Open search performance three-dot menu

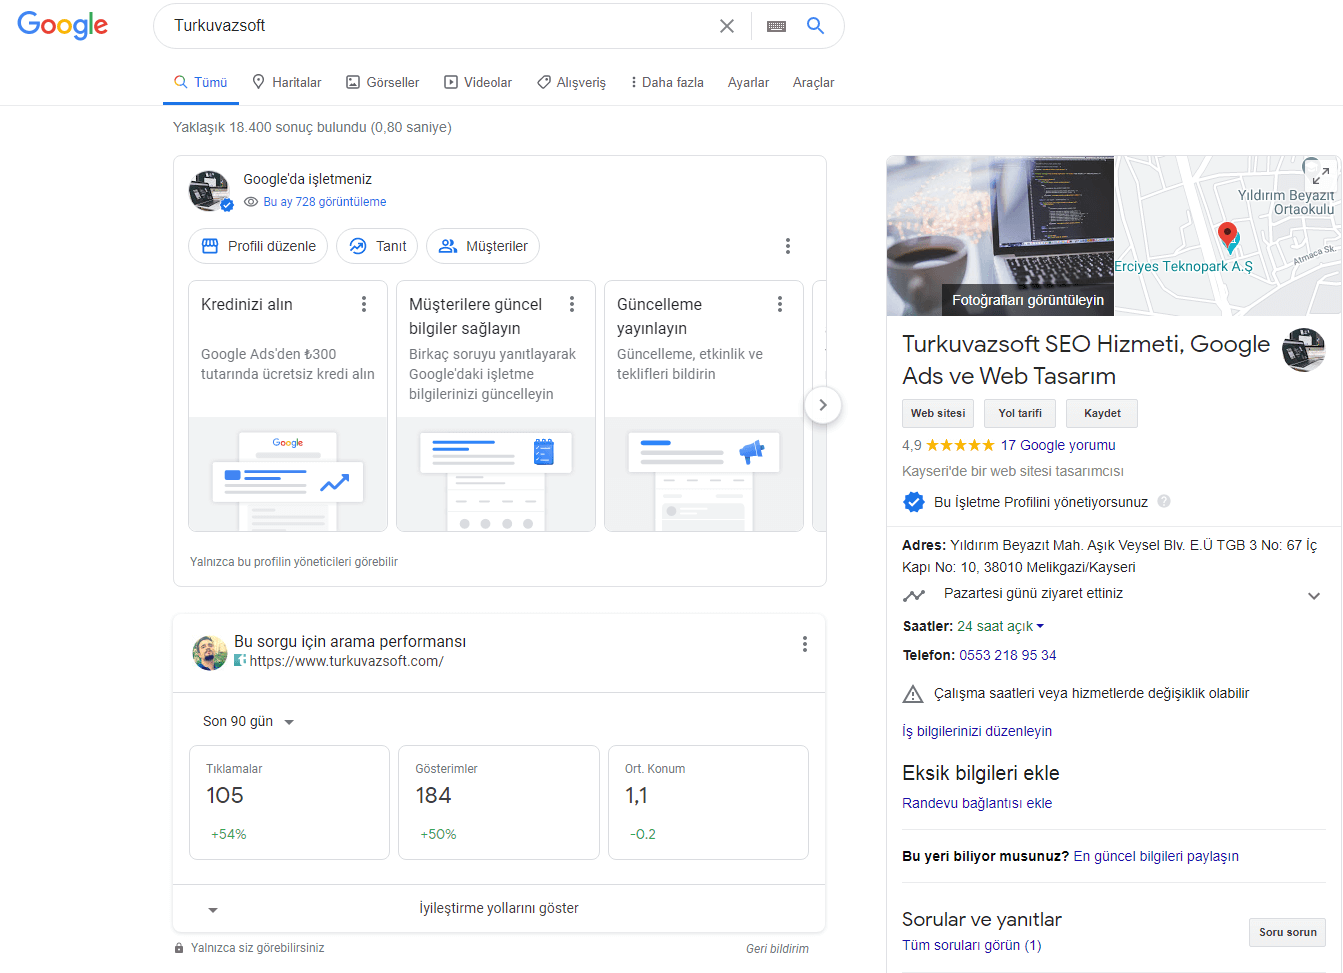tap(805, 644)
